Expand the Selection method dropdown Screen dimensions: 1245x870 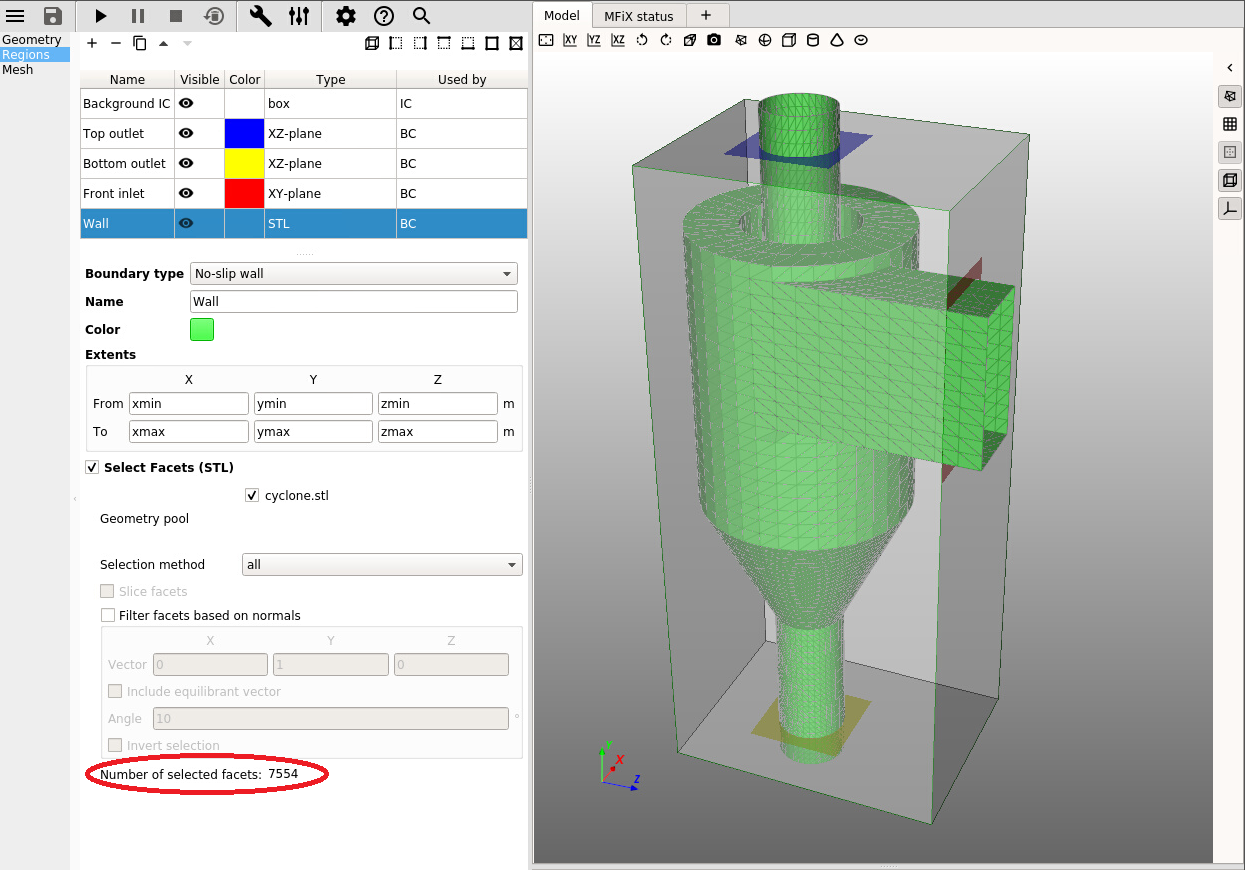pyautogui.click(x=382, y=564)
